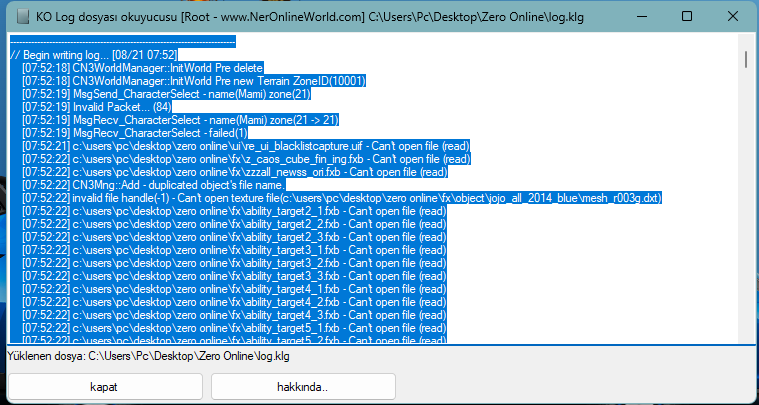
Task: Click the app icon in the title bar
Action: (x=21, y=17)
